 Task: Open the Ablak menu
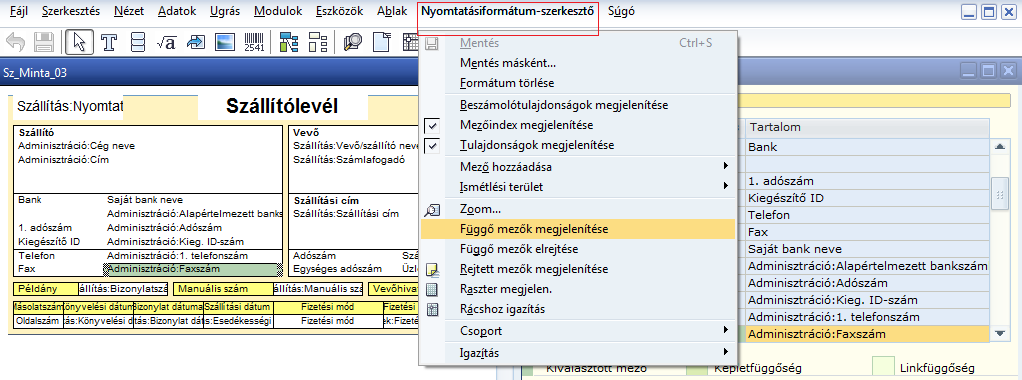(392, 11)
